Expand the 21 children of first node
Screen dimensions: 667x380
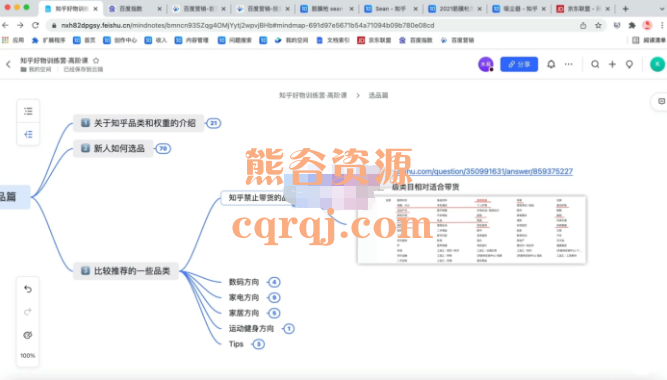point(214,123)
